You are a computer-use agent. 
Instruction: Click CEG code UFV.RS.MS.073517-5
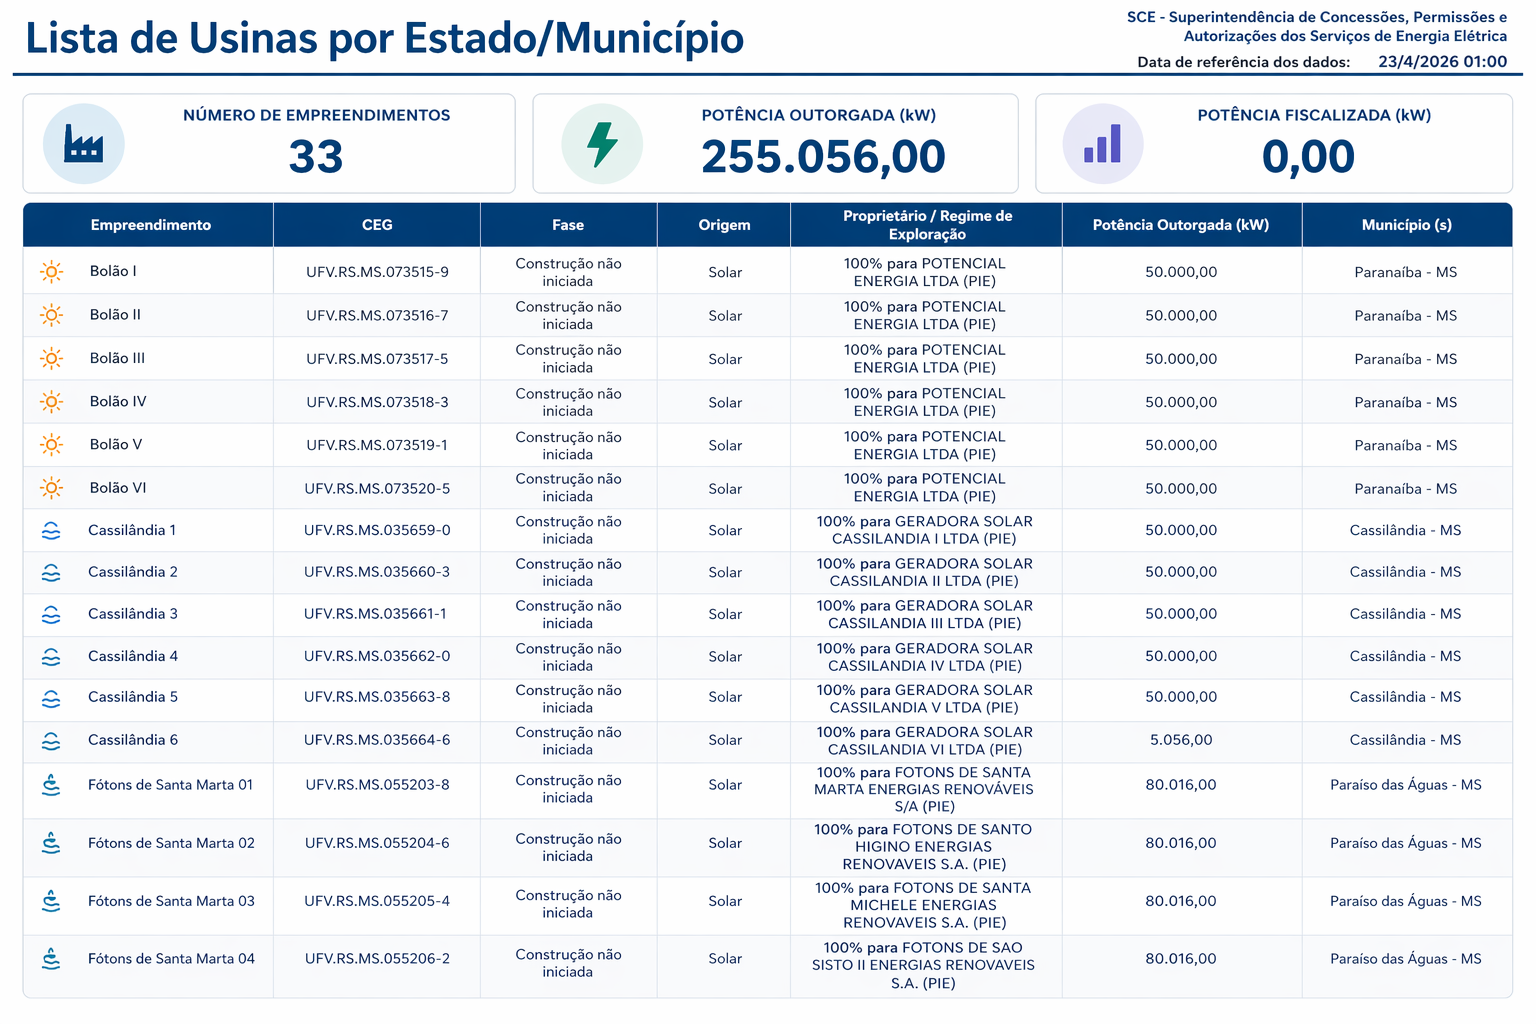[377, 359]
